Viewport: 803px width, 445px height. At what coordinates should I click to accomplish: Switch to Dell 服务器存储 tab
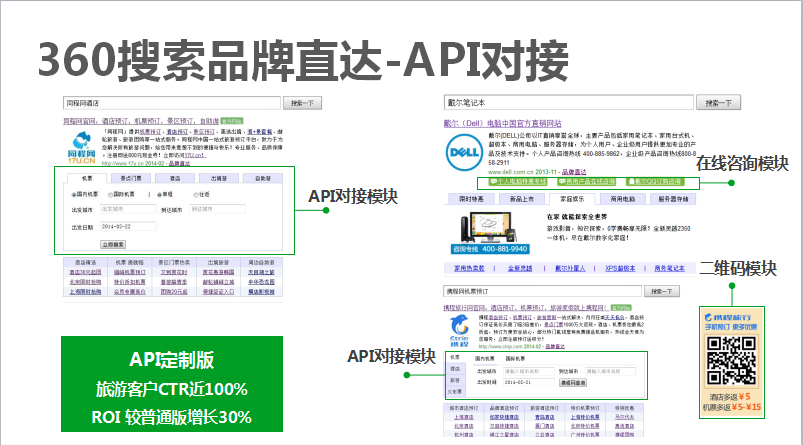pos(673,199)
